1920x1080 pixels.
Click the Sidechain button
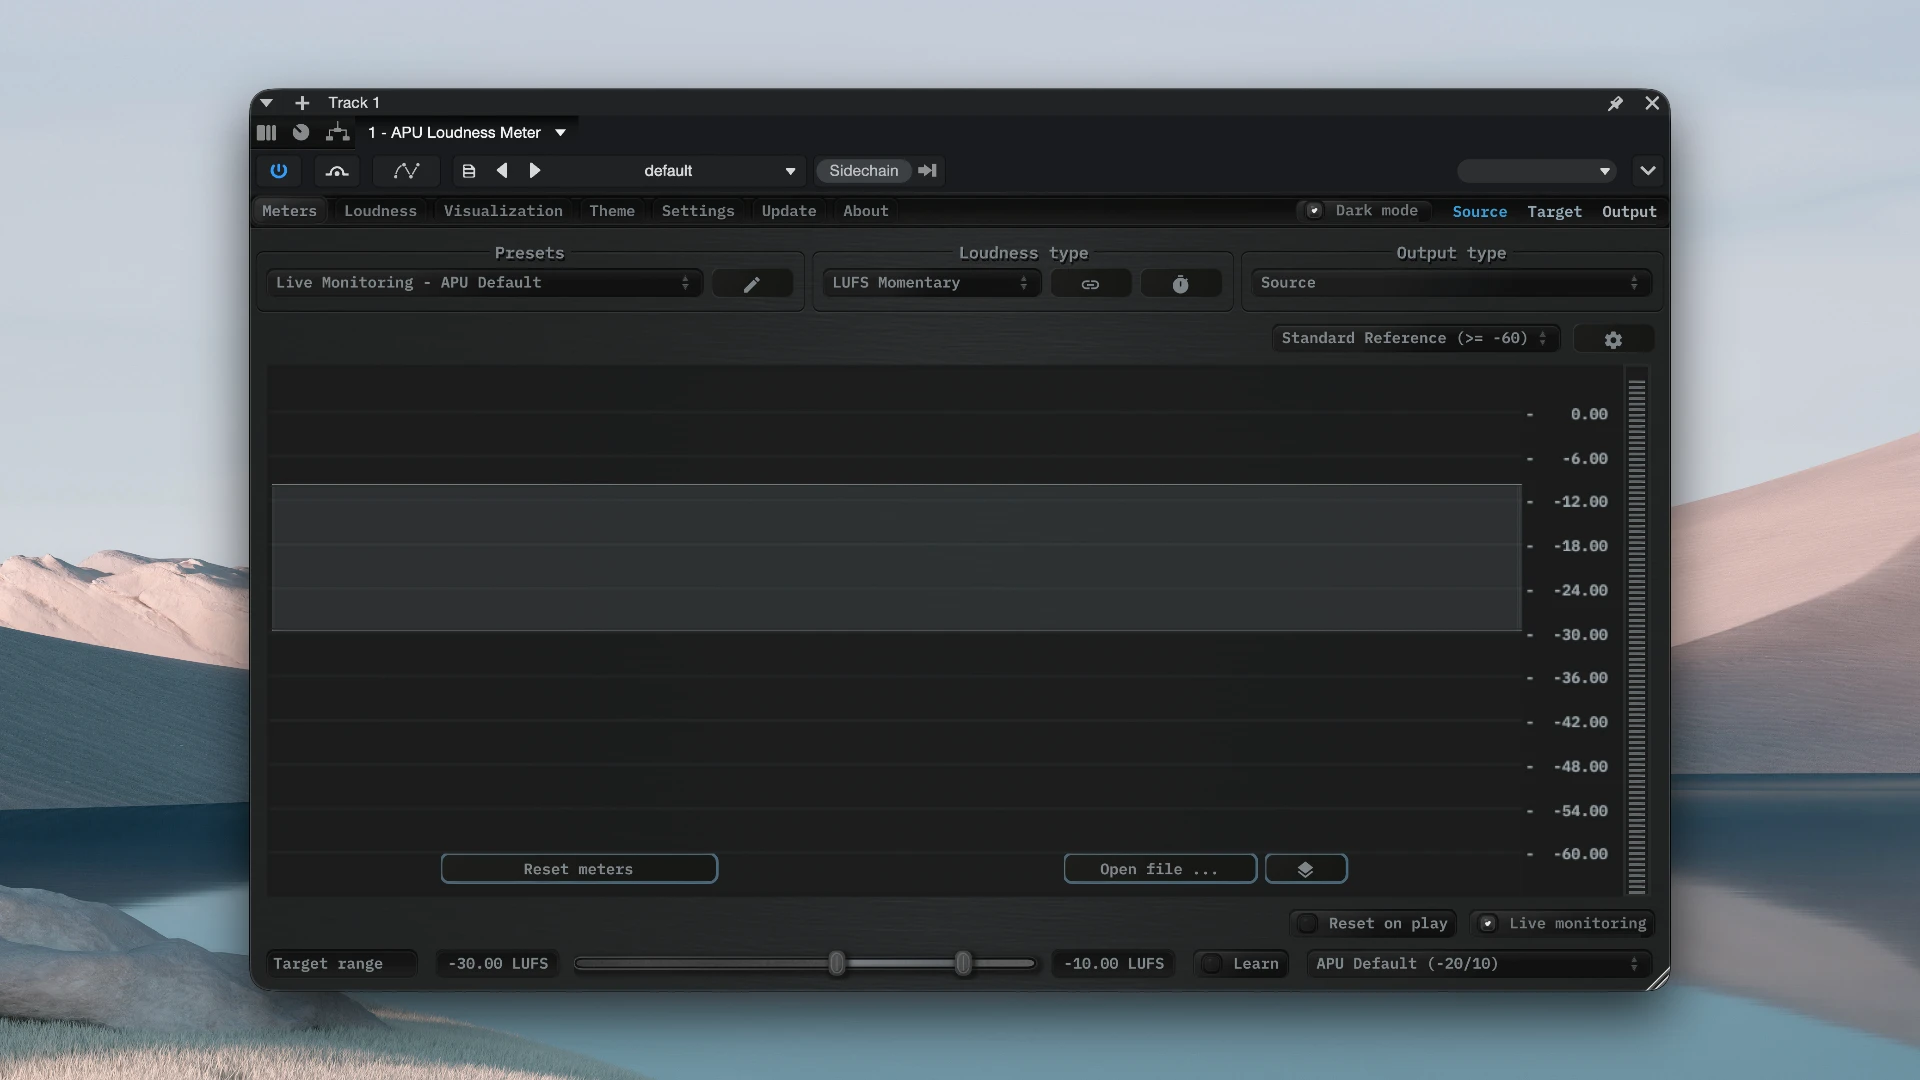[x=863, y=171]
